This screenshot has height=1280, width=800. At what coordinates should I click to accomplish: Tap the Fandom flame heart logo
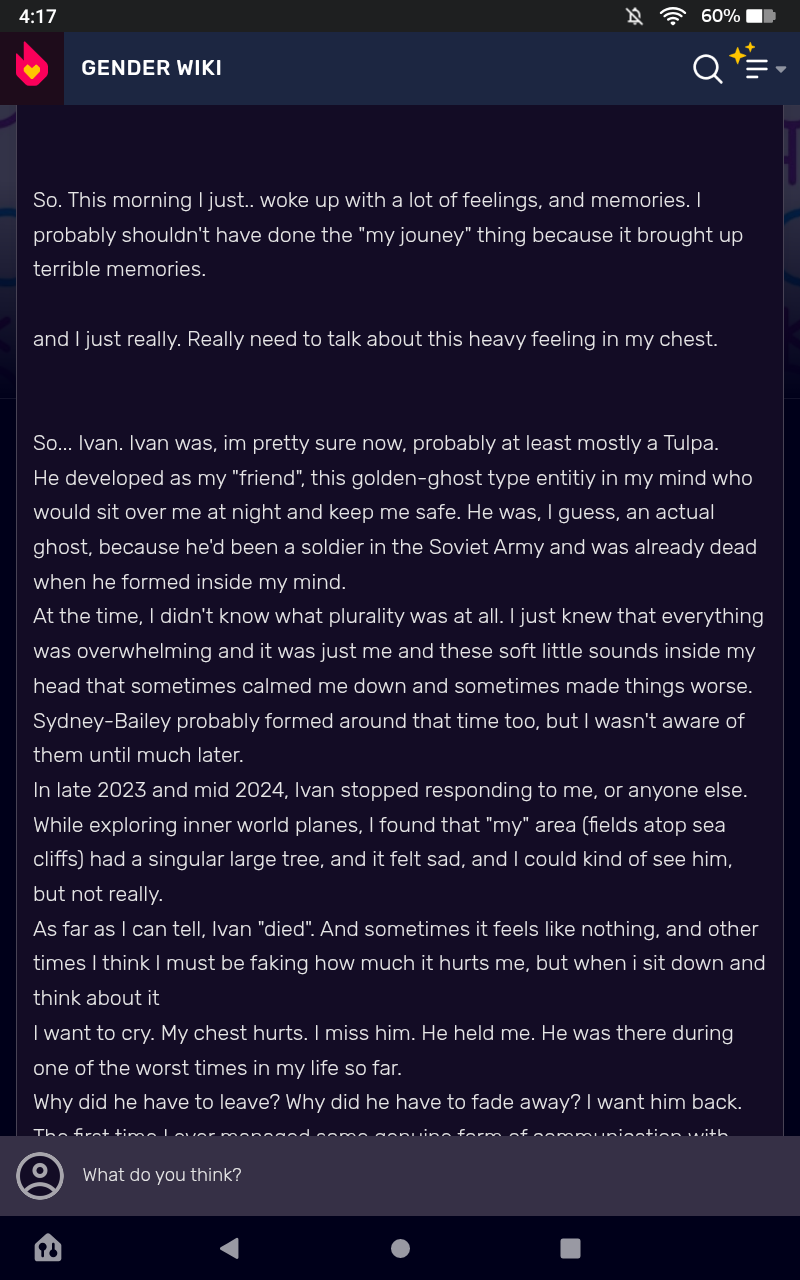[32, 68]
